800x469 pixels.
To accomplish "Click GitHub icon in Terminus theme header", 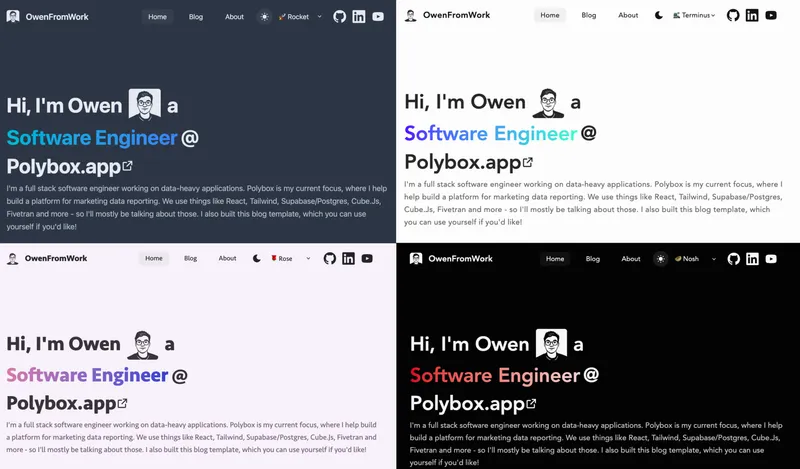I will click(733, 15).
